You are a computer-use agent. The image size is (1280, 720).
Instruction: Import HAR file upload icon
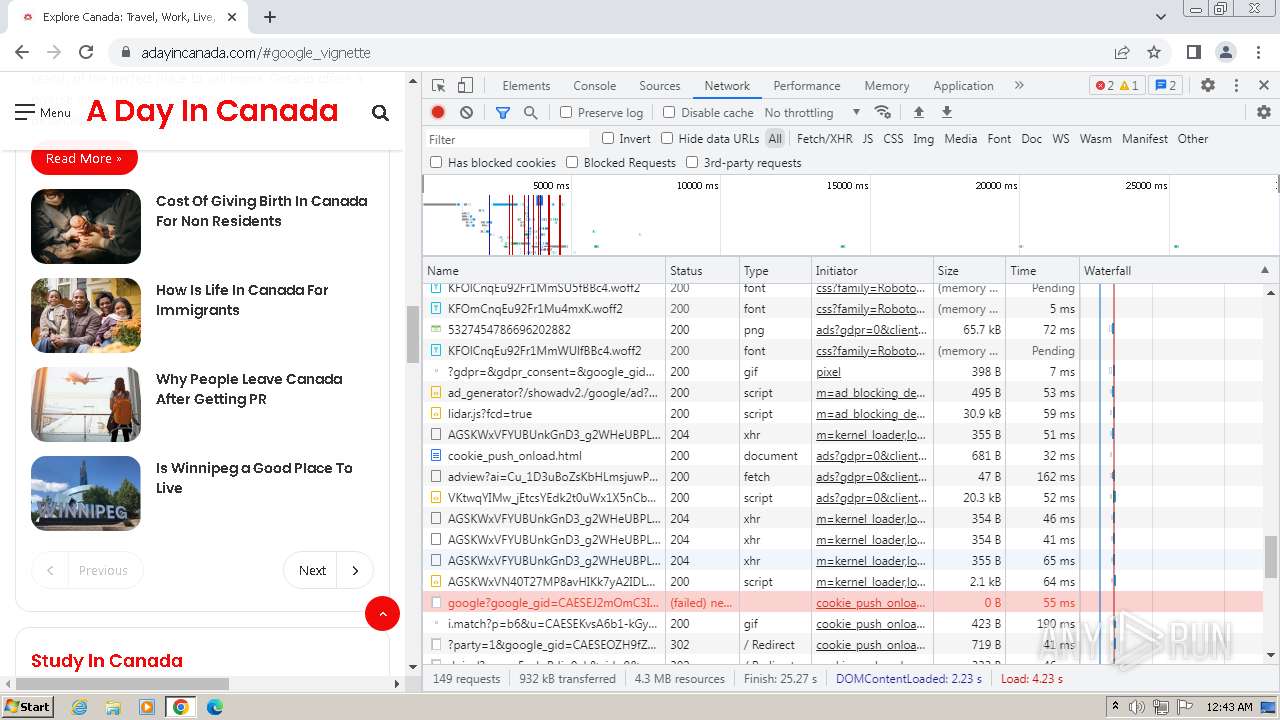918,113
